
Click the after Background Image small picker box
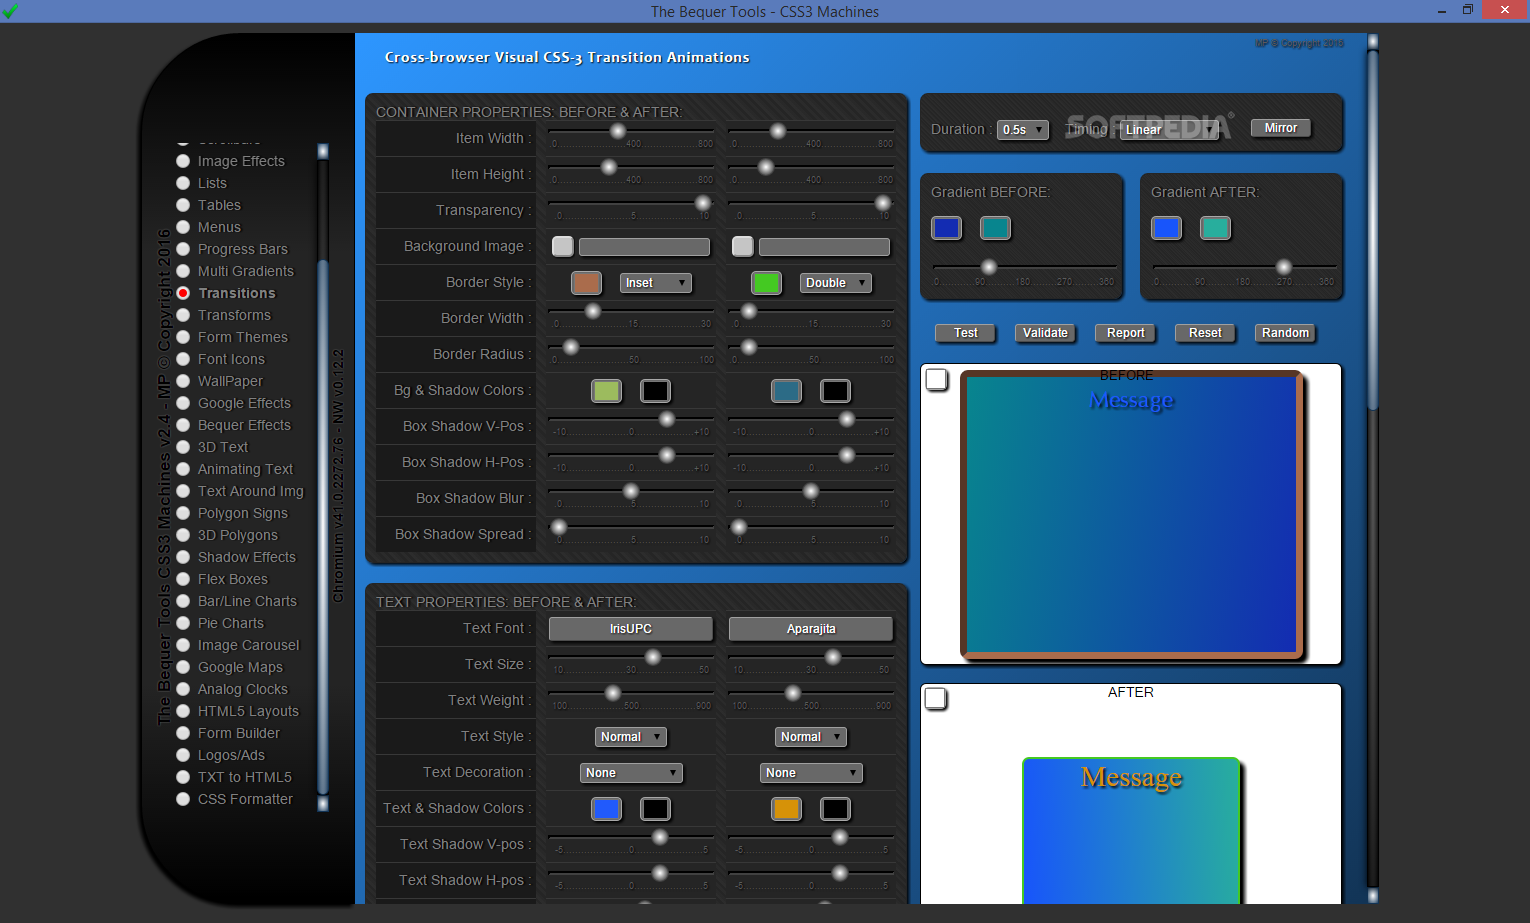pos(743,246)
